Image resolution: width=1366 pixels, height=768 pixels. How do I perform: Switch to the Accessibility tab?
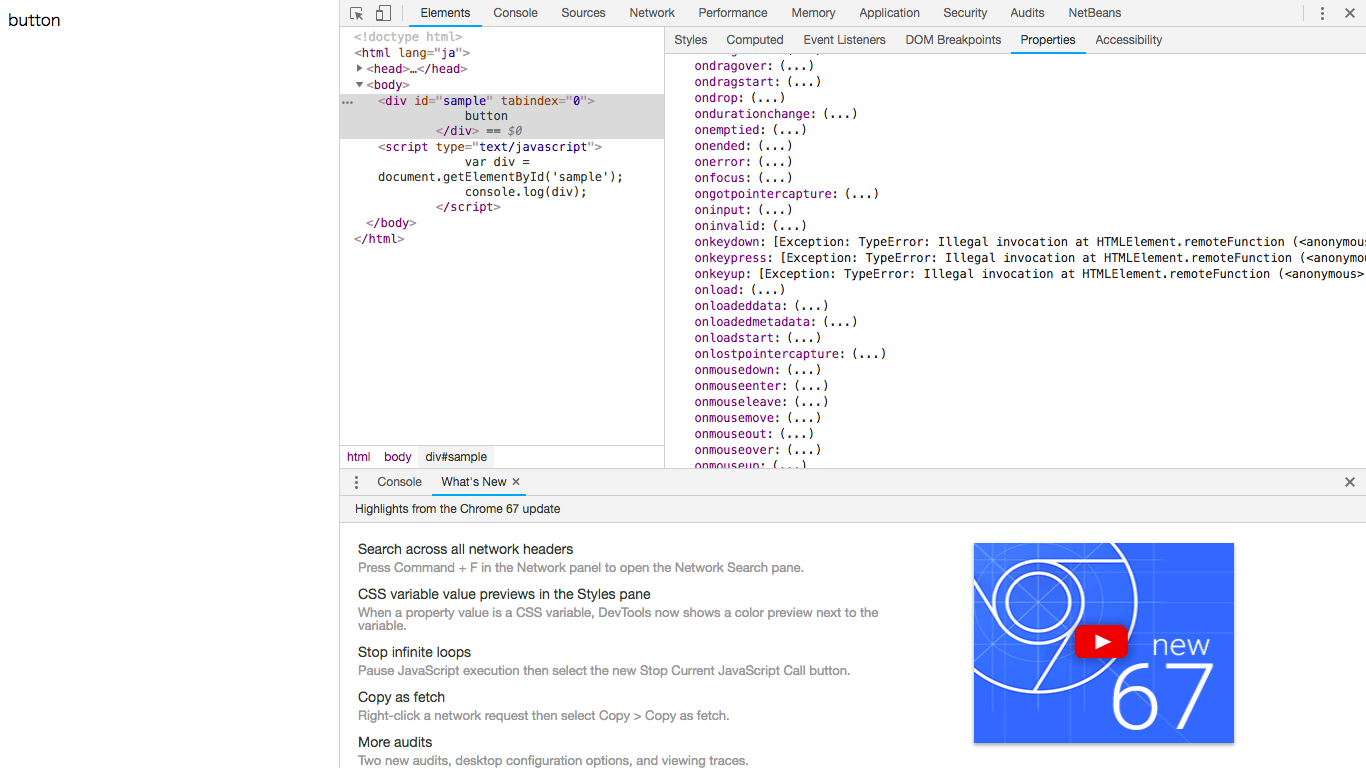pyautogui.click(x=1128, y=40)
